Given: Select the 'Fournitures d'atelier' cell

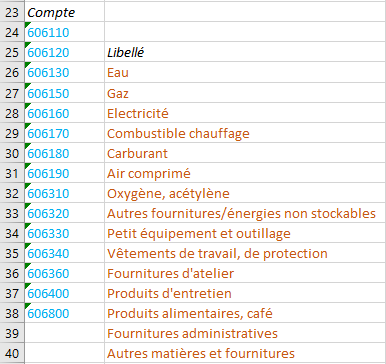Looking at the screenshot, I should click(x=245, y=273).
